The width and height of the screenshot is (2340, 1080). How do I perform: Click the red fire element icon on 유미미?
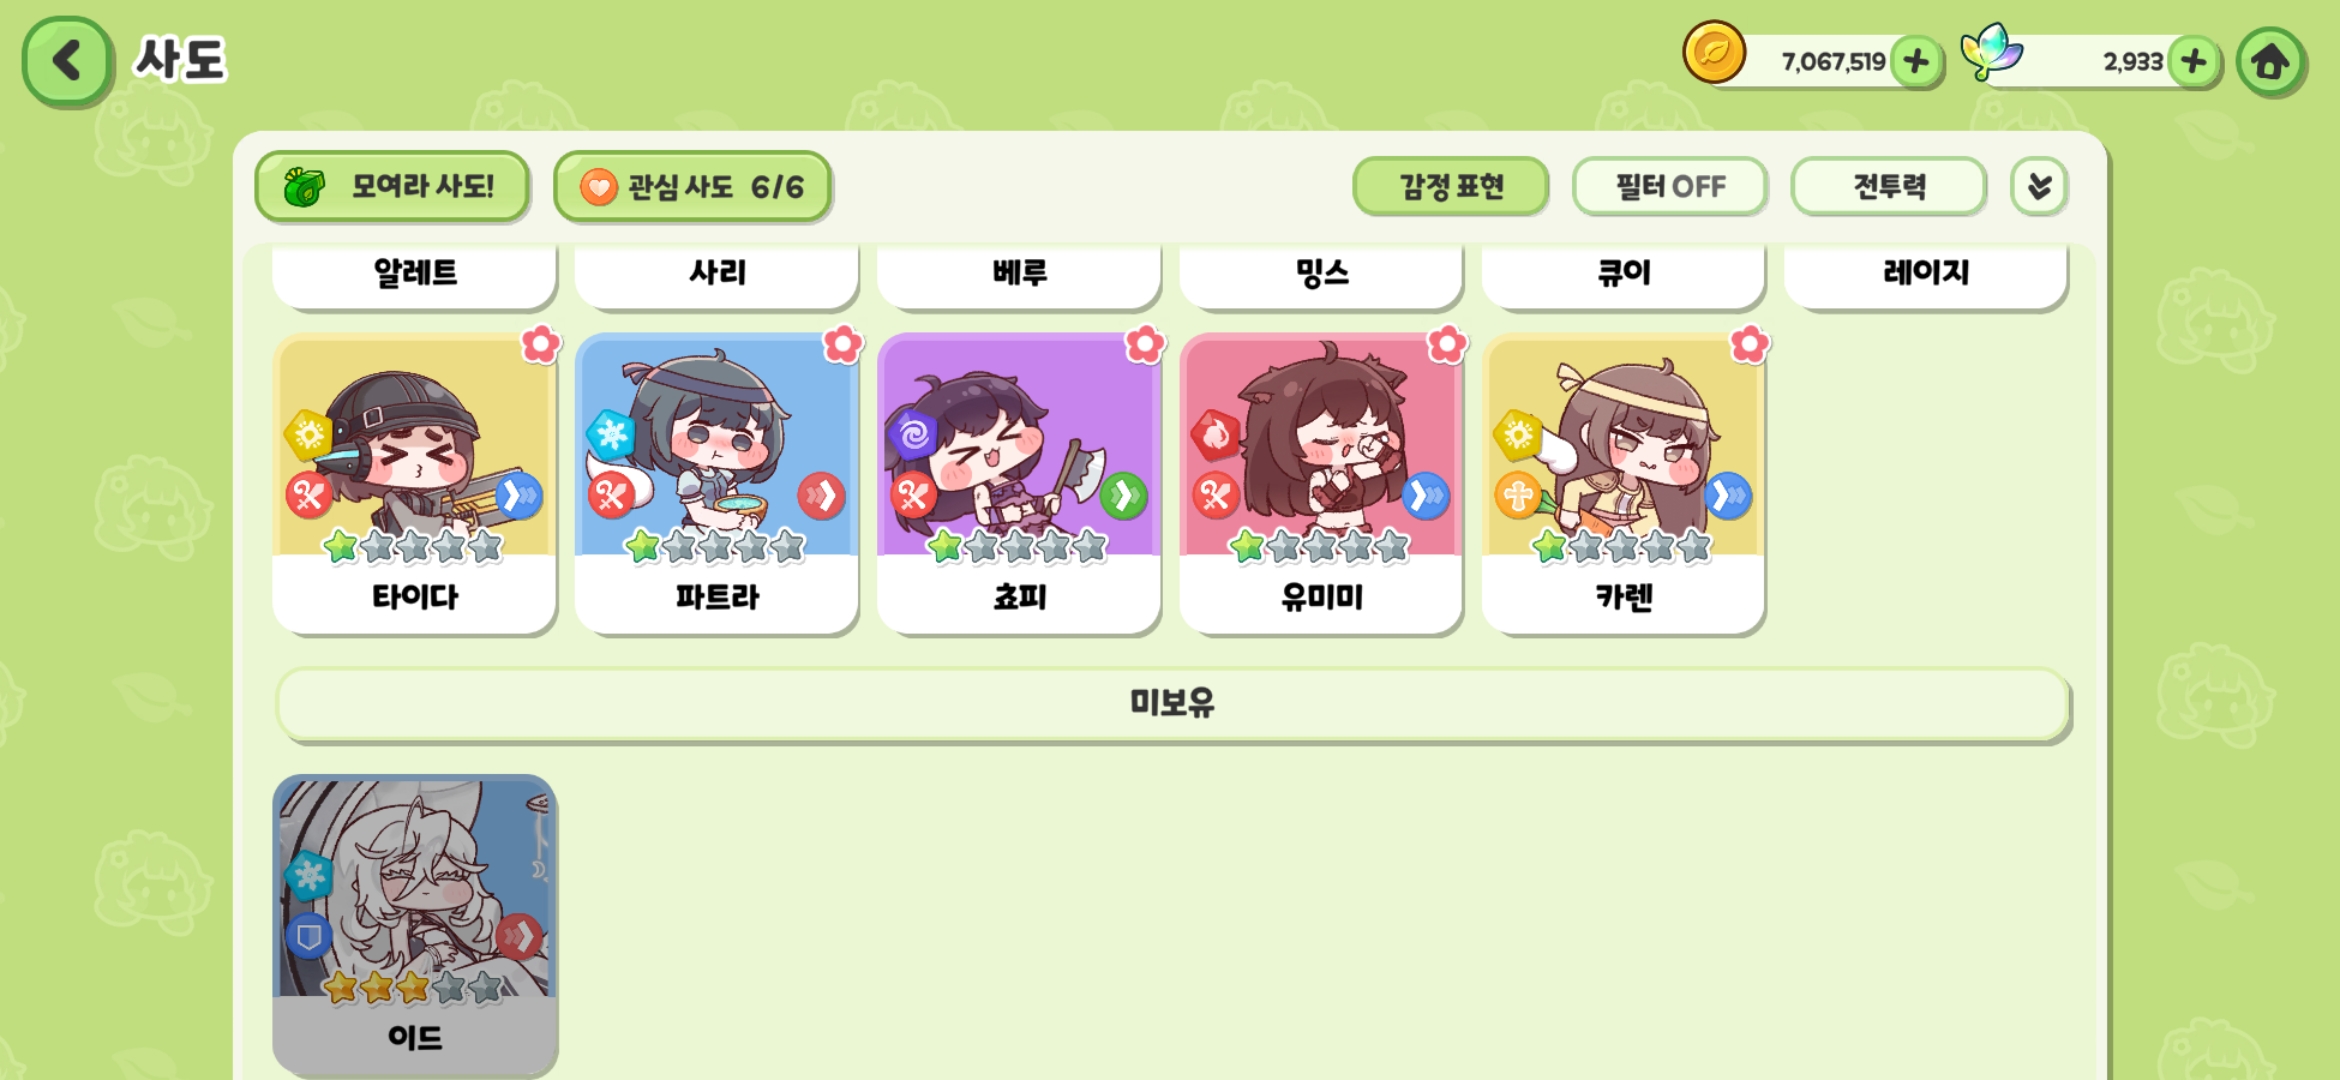pyautogui.click(x=1215, y=435)
